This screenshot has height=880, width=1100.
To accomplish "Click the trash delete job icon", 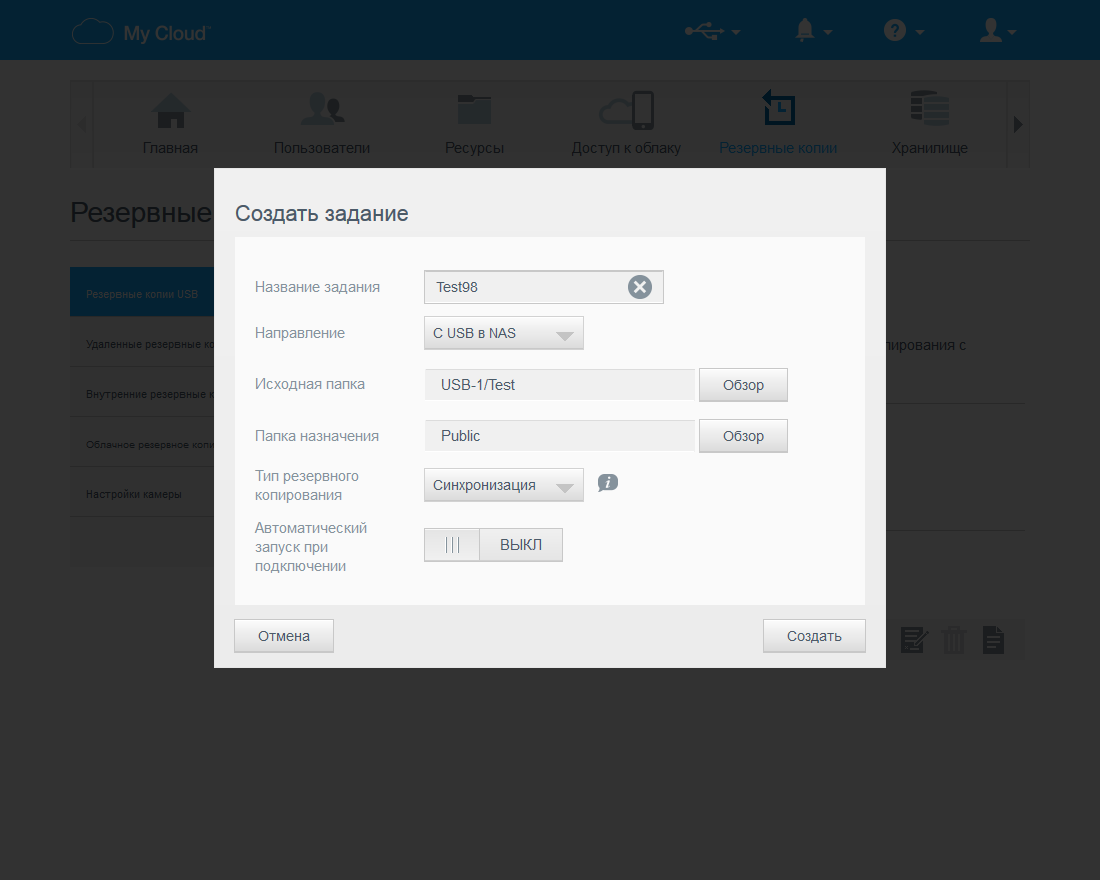I will pos(953,640).
